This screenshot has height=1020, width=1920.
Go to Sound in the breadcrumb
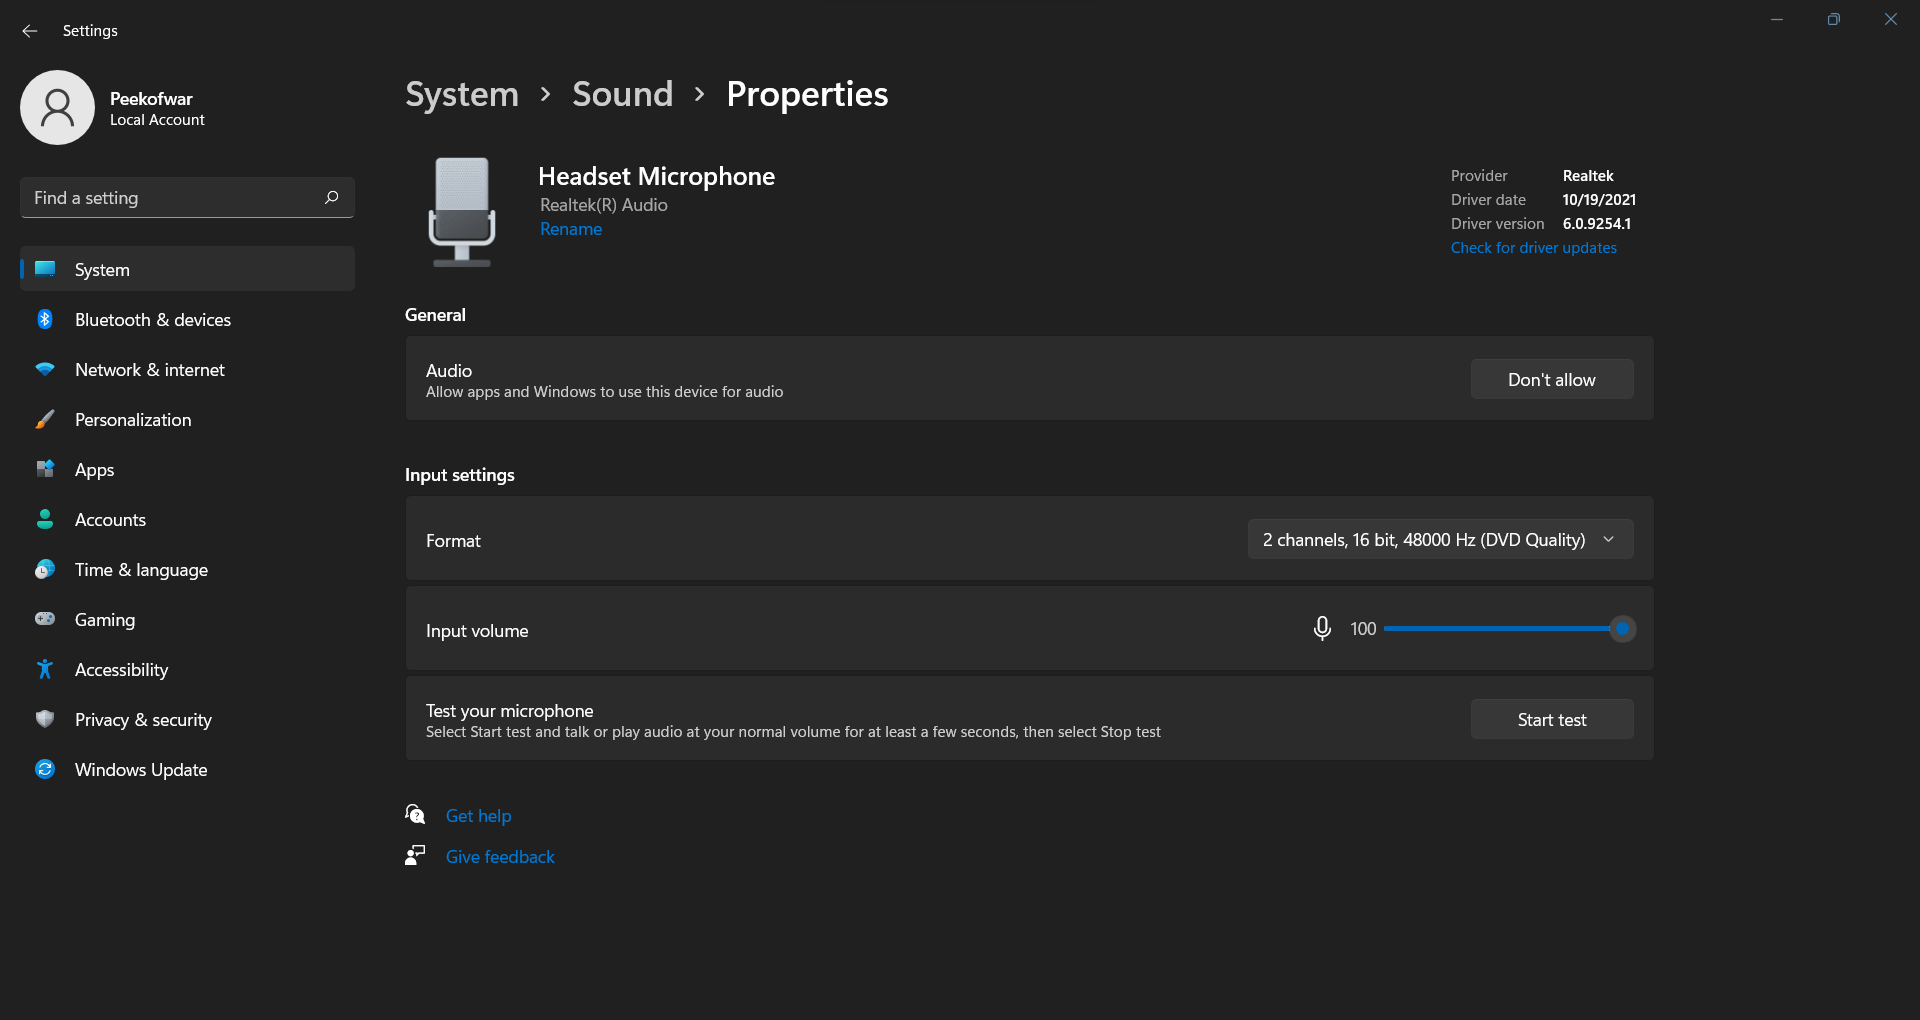[622, 94]
